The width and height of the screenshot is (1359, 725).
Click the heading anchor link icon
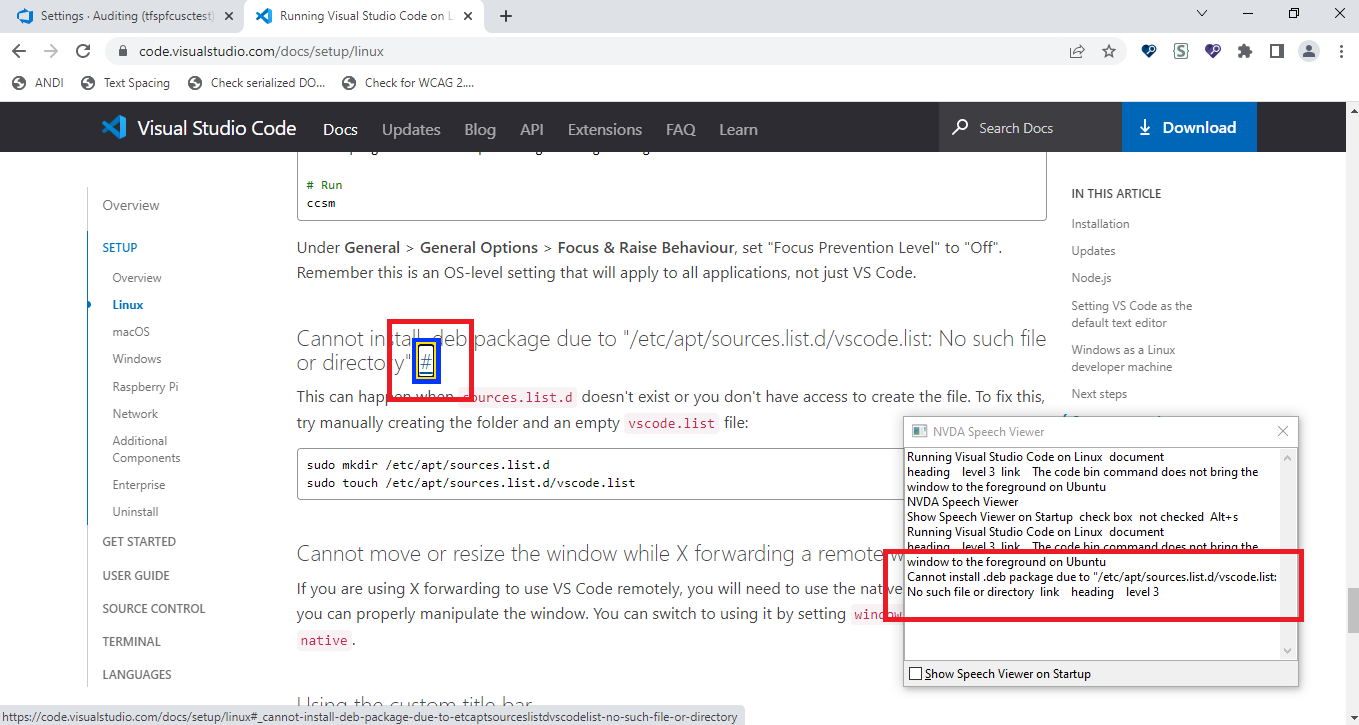pyautogui.click(x=429, y=360)
